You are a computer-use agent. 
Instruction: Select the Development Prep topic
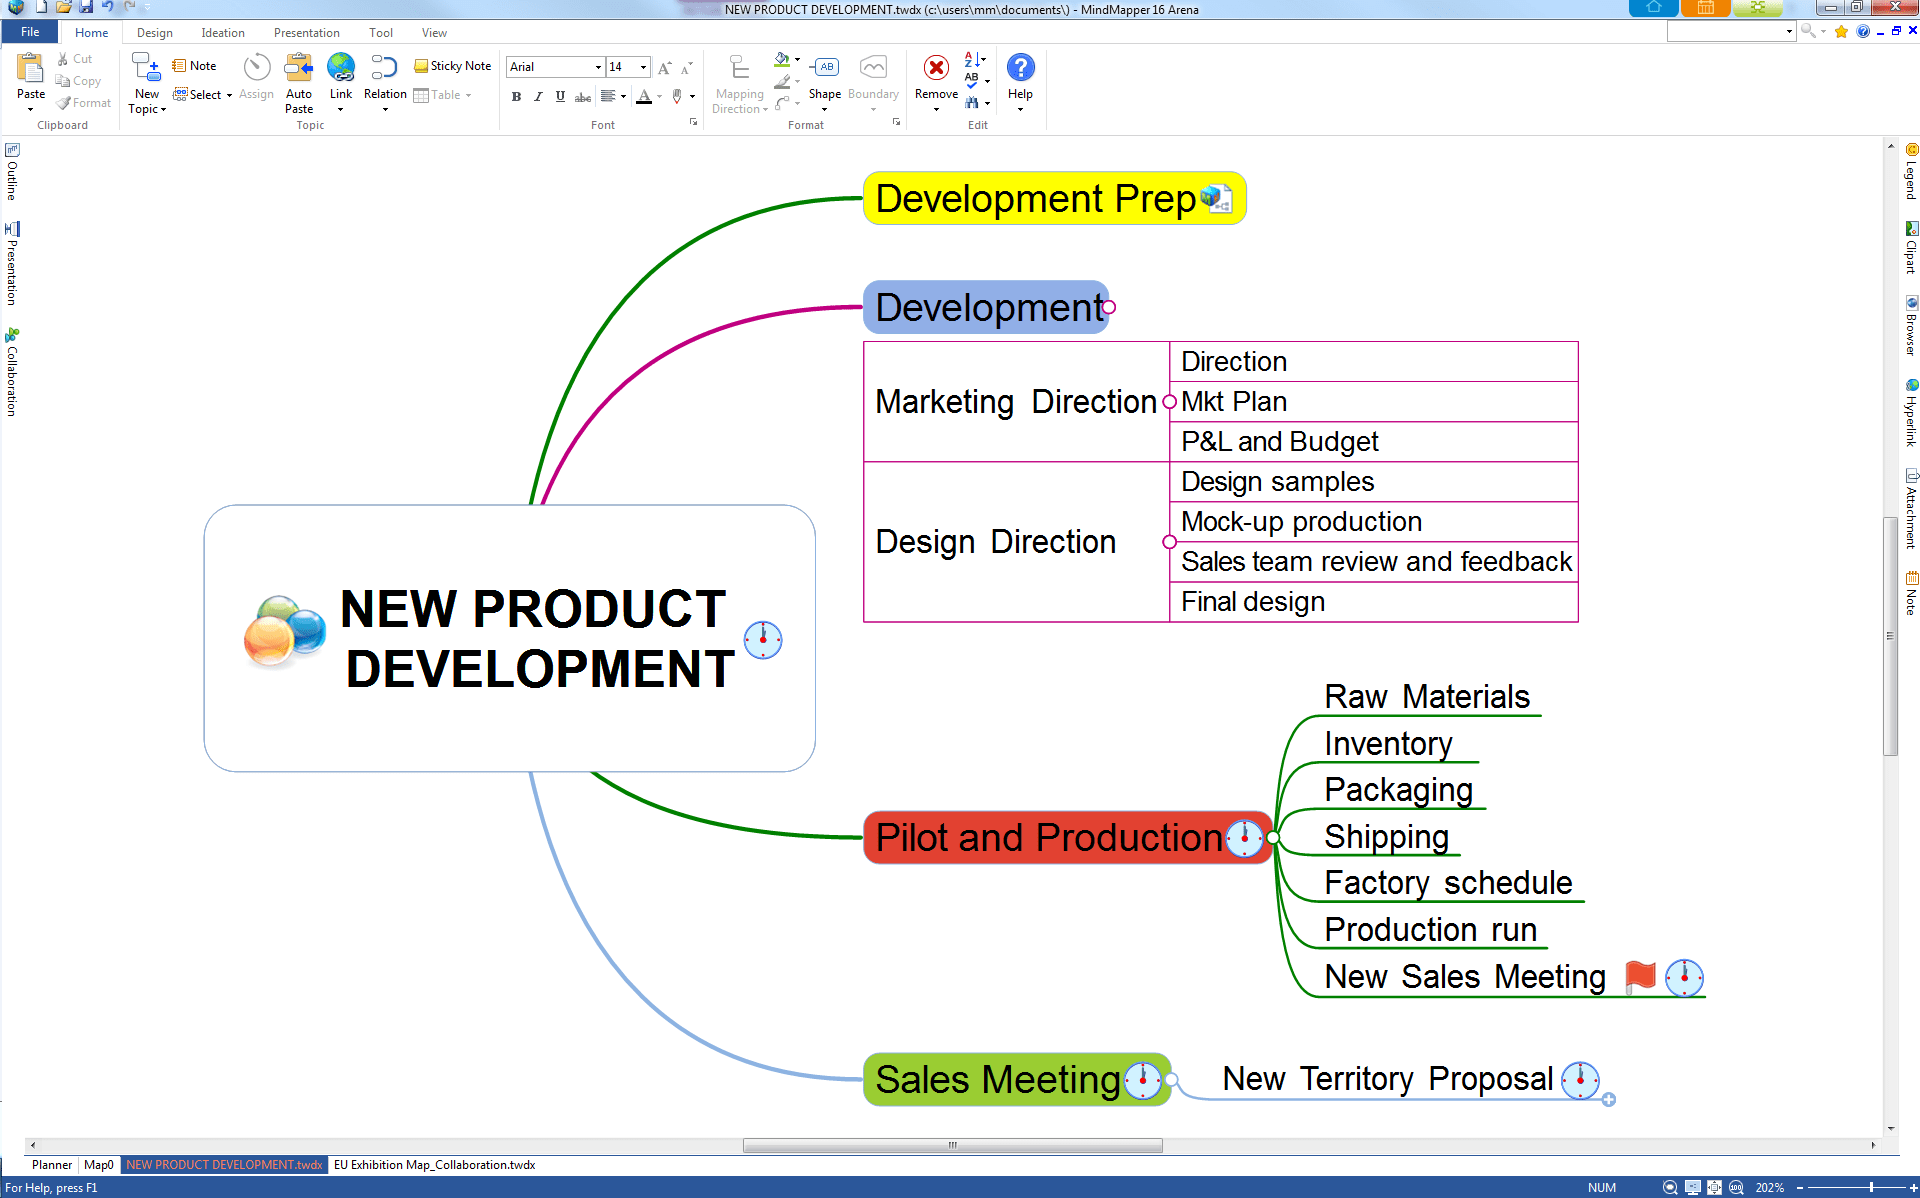point(1034,199)
